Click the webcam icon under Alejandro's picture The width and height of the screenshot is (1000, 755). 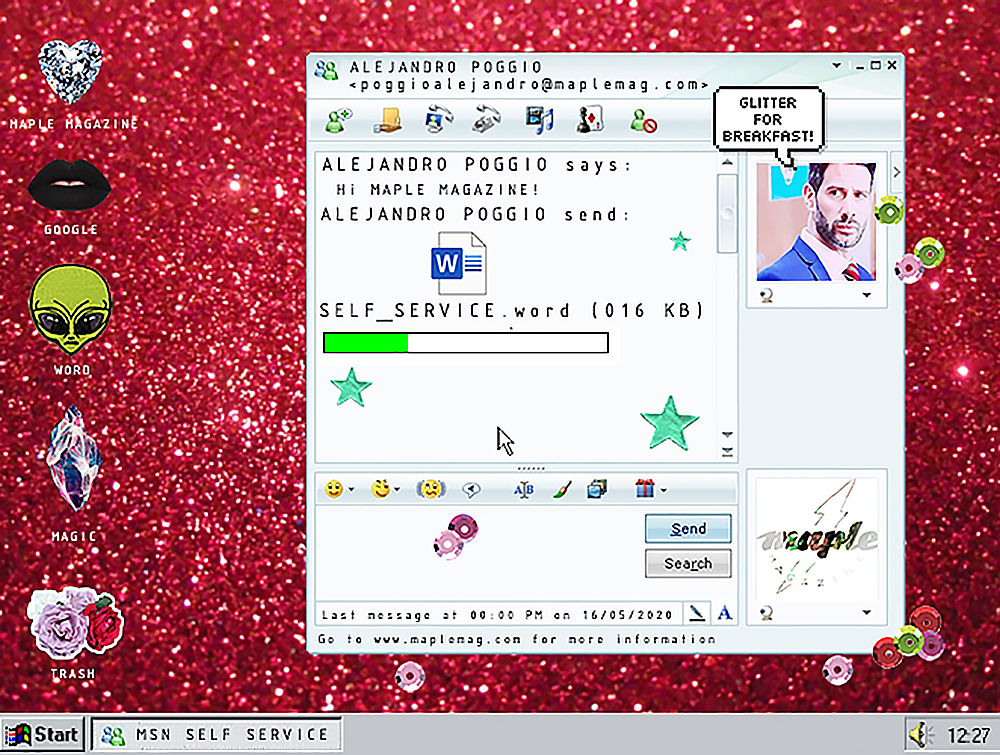click(x=766, y=295)
